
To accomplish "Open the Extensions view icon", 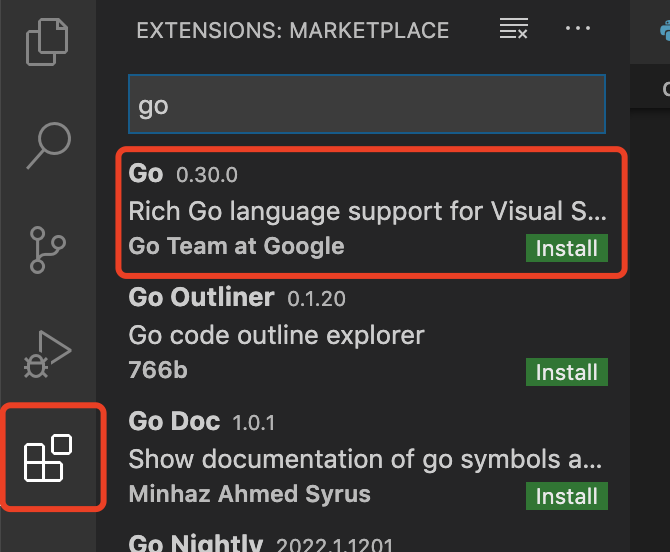I will [48, 458].
